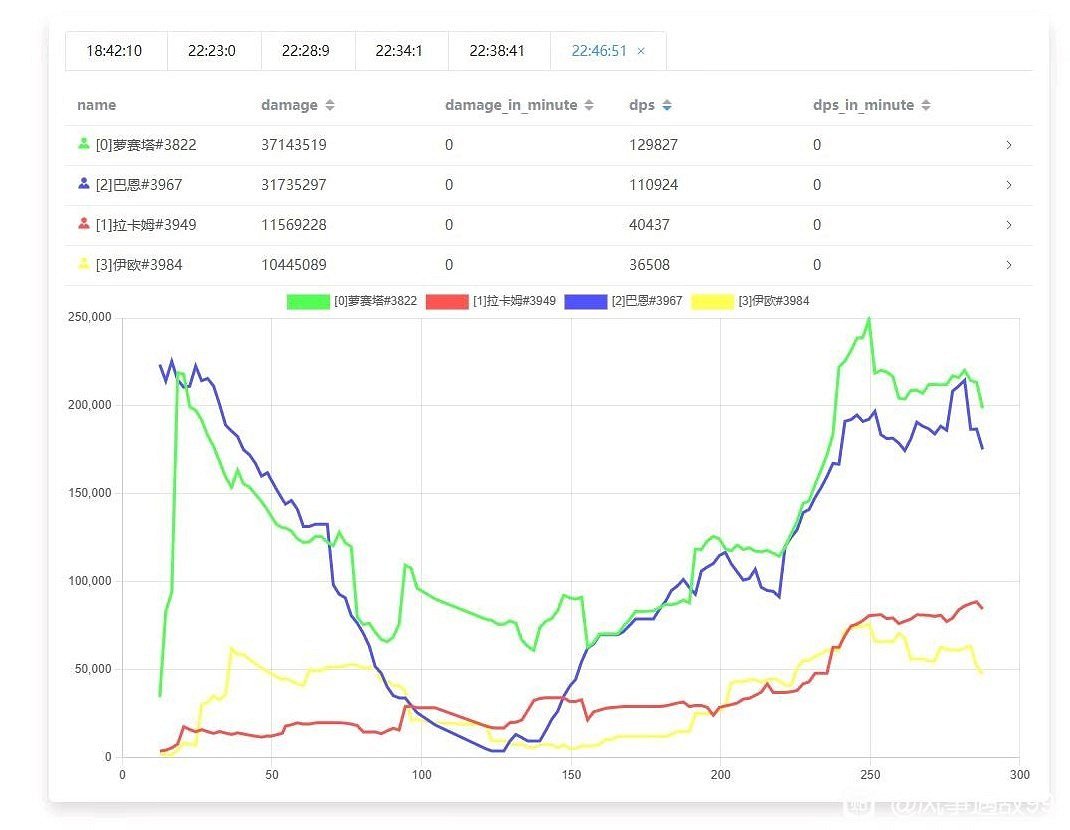Sort by damage_in_minute column arrows
Viewport: 1070px width, 830px height.
(x=589, y=105)
